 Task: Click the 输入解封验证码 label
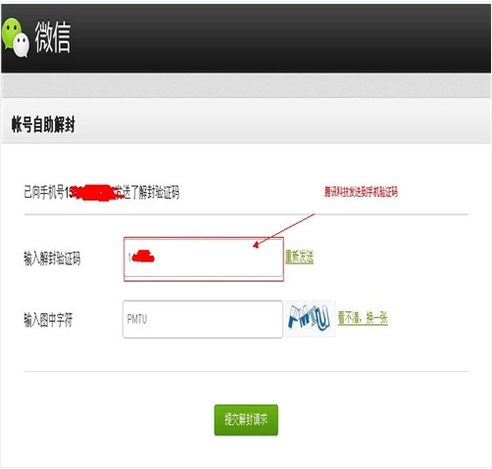(x=52, y=258)
